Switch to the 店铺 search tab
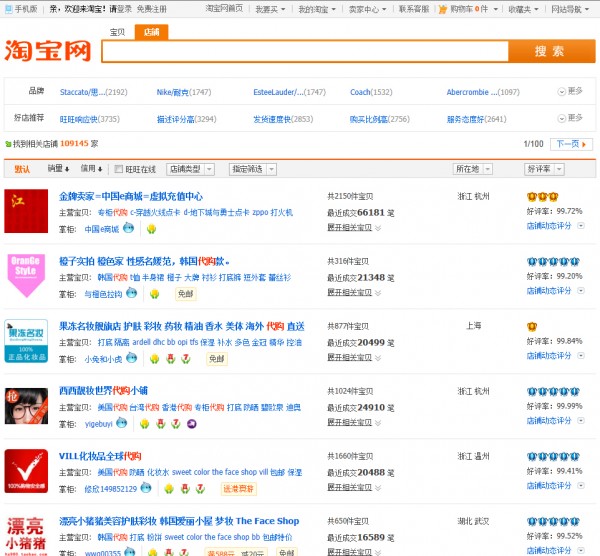Viewport: 600px width, 556px height. 152,32
